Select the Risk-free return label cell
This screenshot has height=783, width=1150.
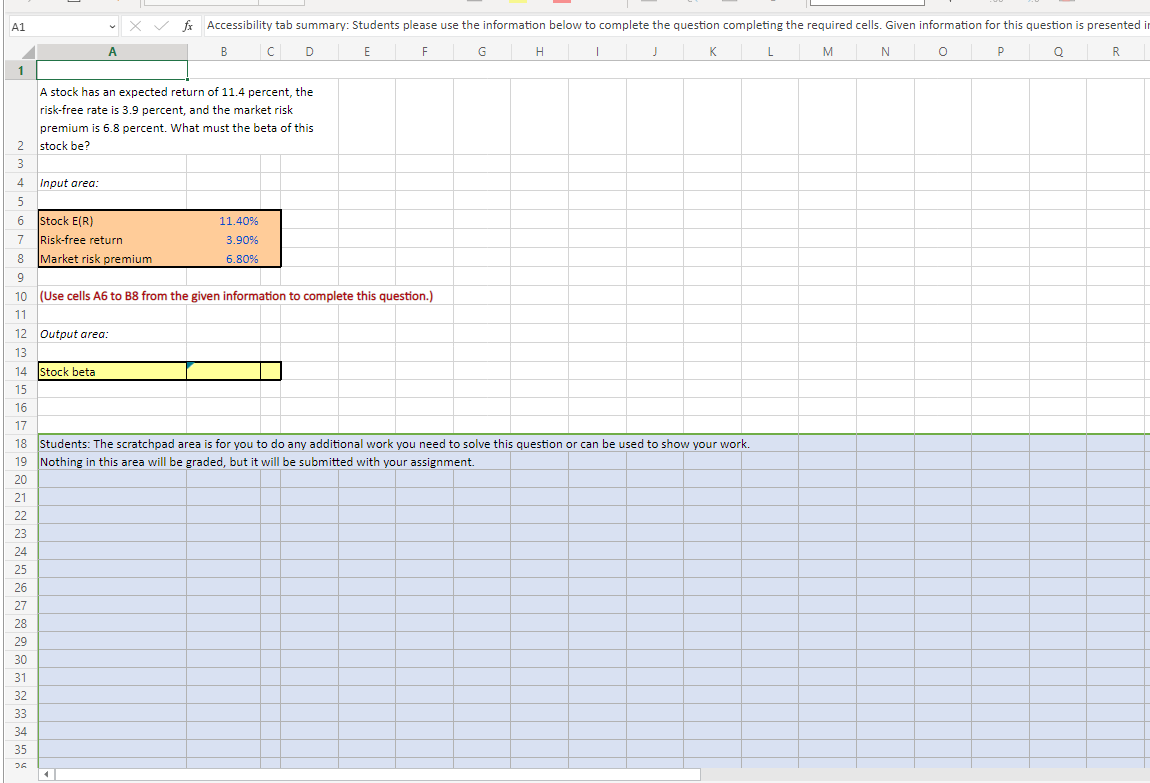pos(112,239)
